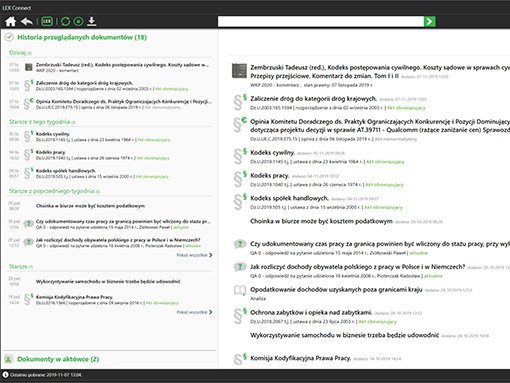Click paragraph icon beside Kodeks spółek handlowych right panel
510x383 pixels.
pyautogui.click(x=239, y=202)
